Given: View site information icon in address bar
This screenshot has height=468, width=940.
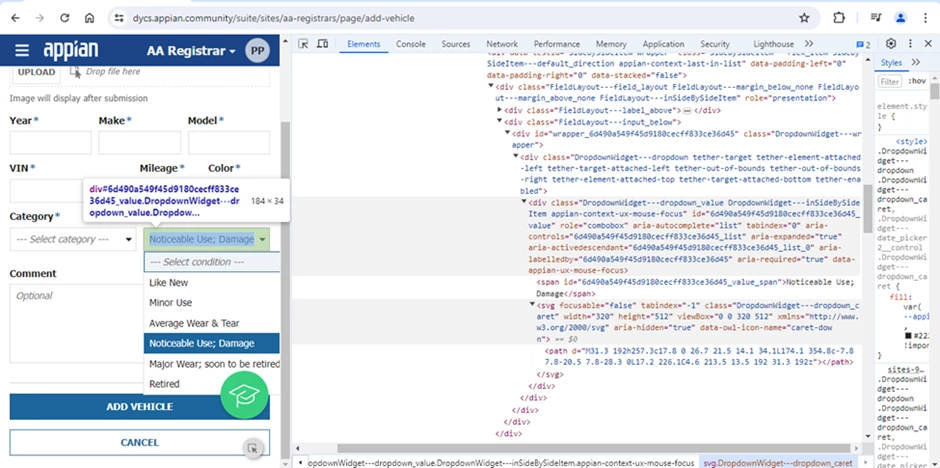Looking at the screenshot, I should [x=119, y=18].
